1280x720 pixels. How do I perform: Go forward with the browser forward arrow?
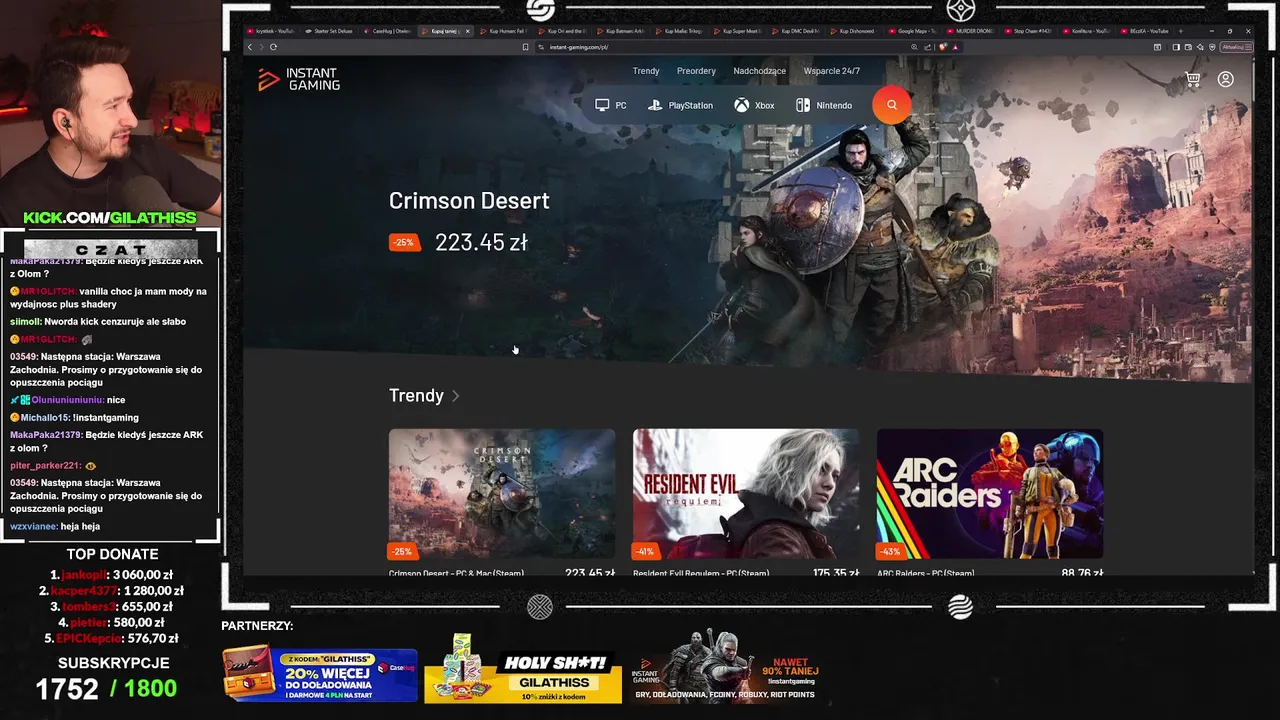(261, 47)
